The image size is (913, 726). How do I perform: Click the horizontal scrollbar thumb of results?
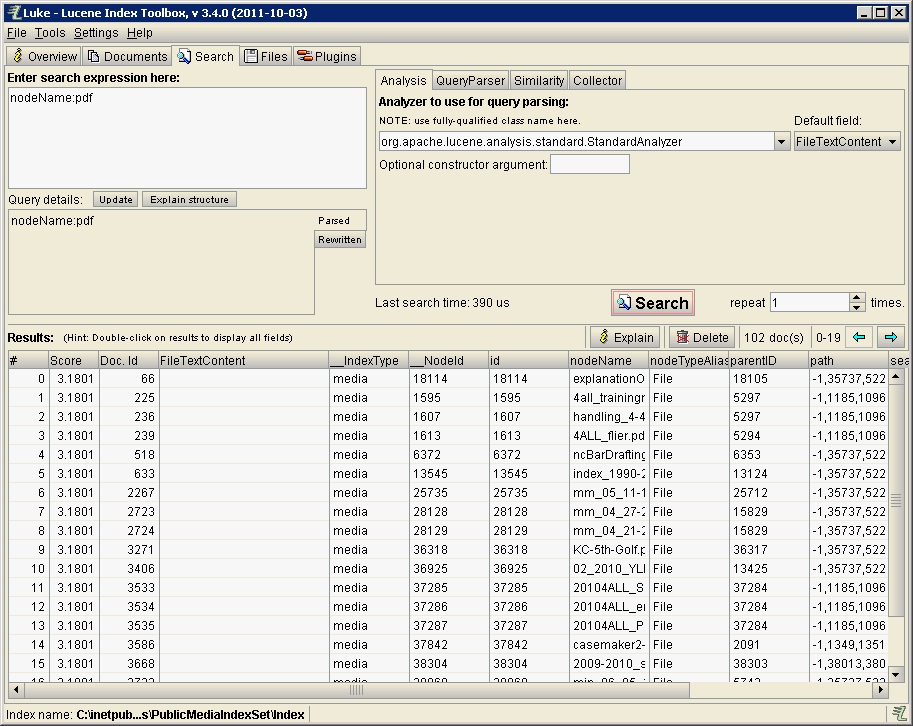click(356, 689)
